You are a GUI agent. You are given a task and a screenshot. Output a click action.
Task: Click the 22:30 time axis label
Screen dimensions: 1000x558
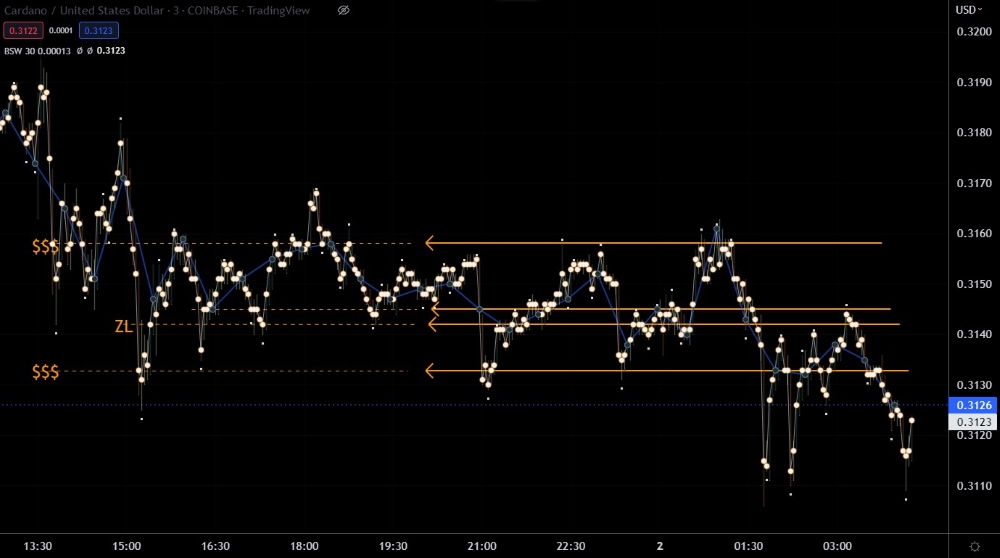pos(571,547)
